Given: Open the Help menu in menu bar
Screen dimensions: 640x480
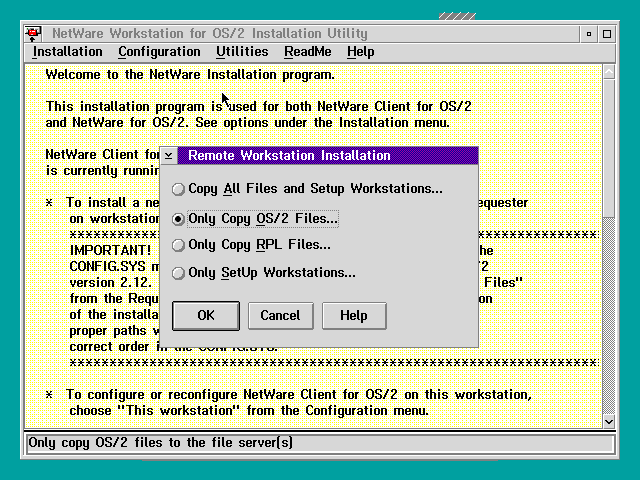Looking at the screenshot, I should (x=361, y=52).
